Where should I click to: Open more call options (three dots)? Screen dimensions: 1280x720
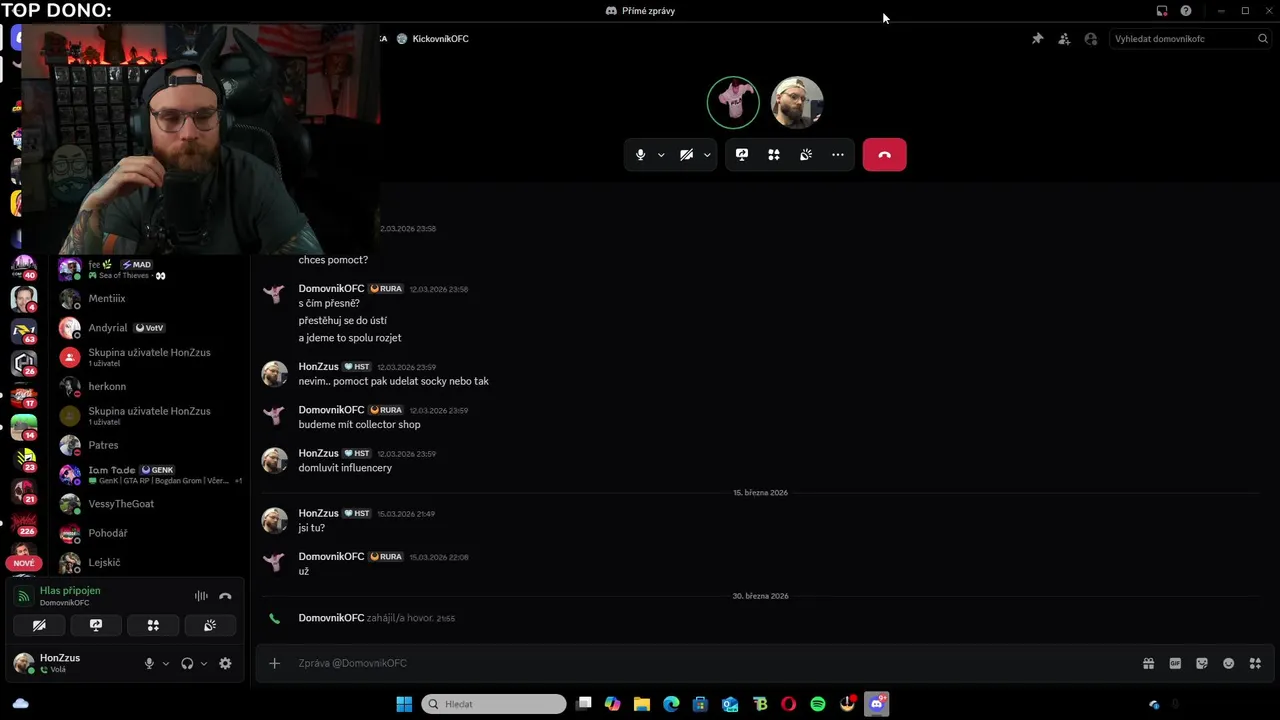point(838,155)
